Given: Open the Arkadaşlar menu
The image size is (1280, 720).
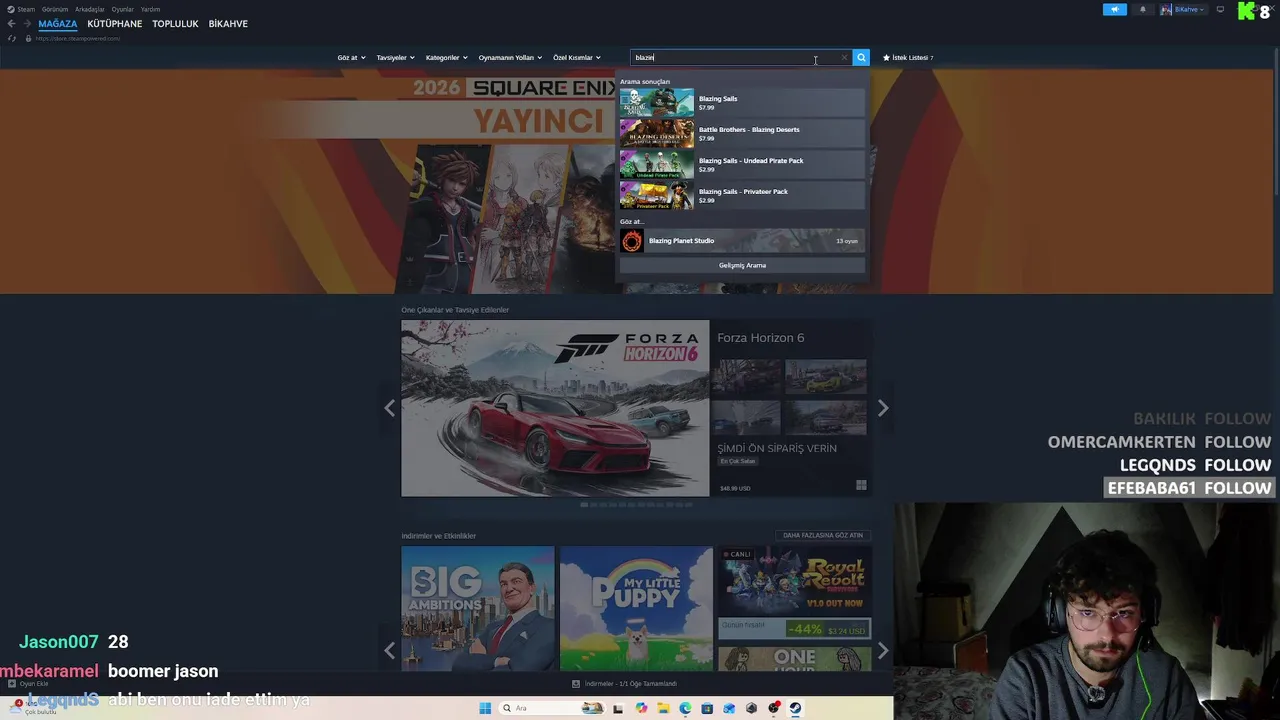Looking at the screenshot, I should (89, 9).
